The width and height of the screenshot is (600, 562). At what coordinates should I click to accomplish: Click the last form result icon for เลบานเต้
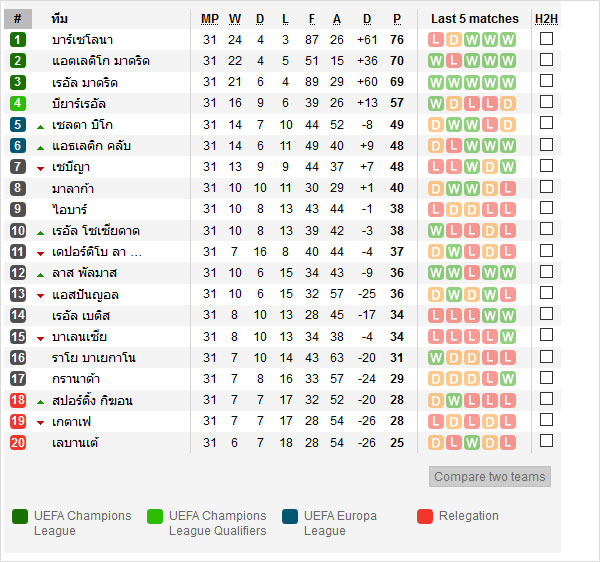click(x=508, y=442)
